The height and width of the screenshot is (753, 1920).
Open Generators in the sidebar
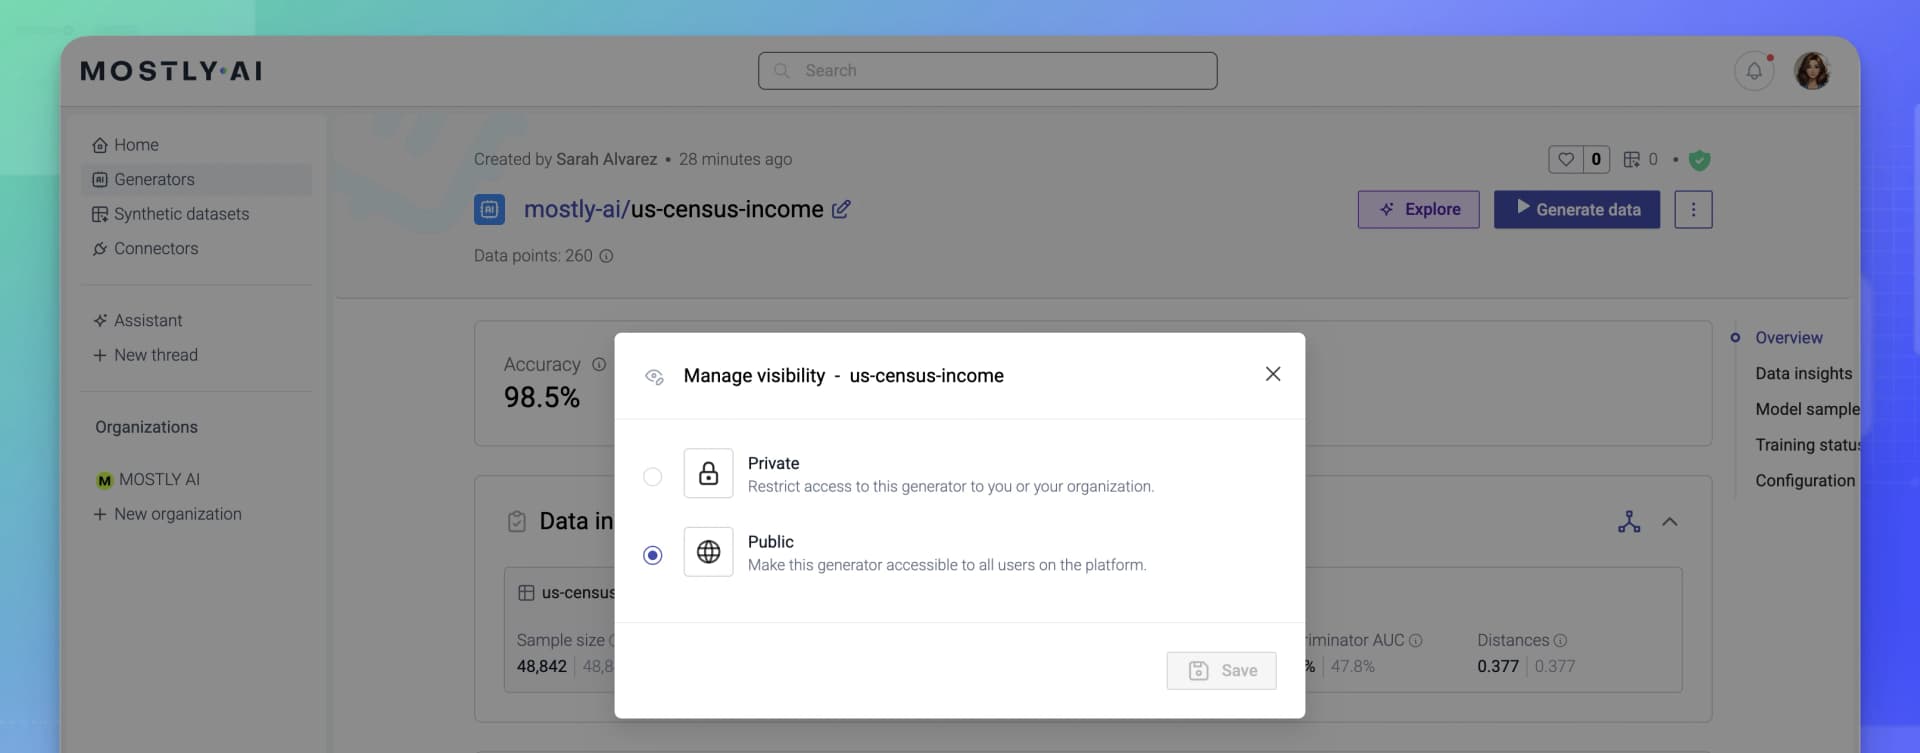(196, 180)
